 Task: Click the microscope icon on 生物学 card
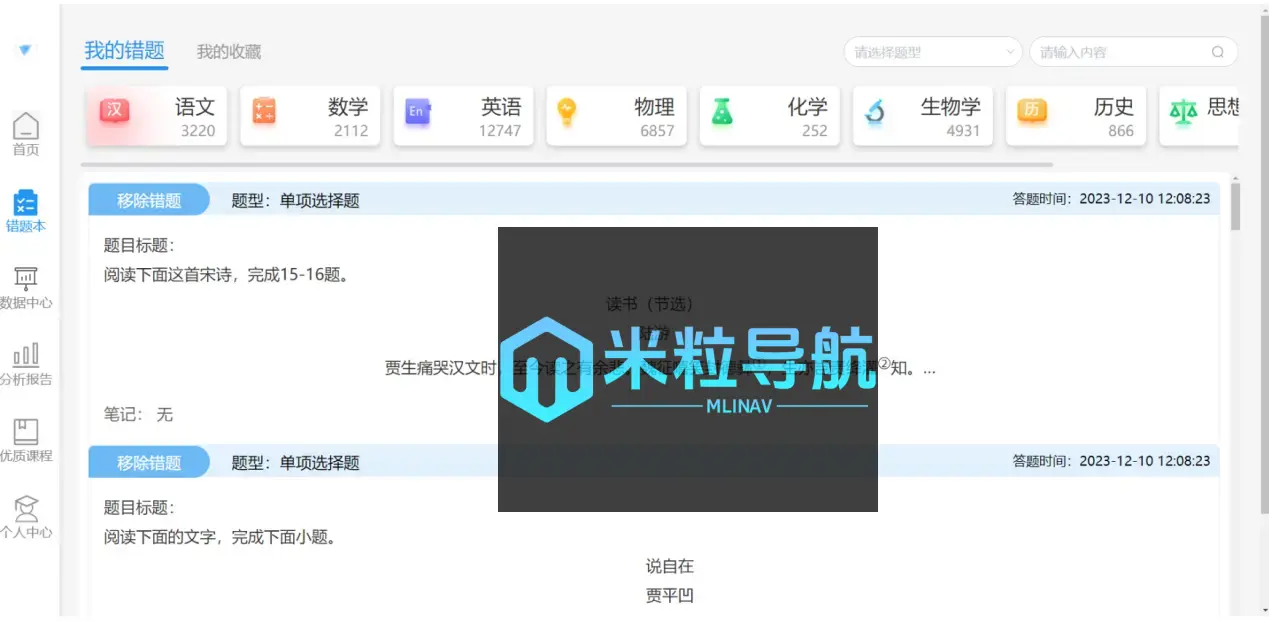[x=875, y=111]
